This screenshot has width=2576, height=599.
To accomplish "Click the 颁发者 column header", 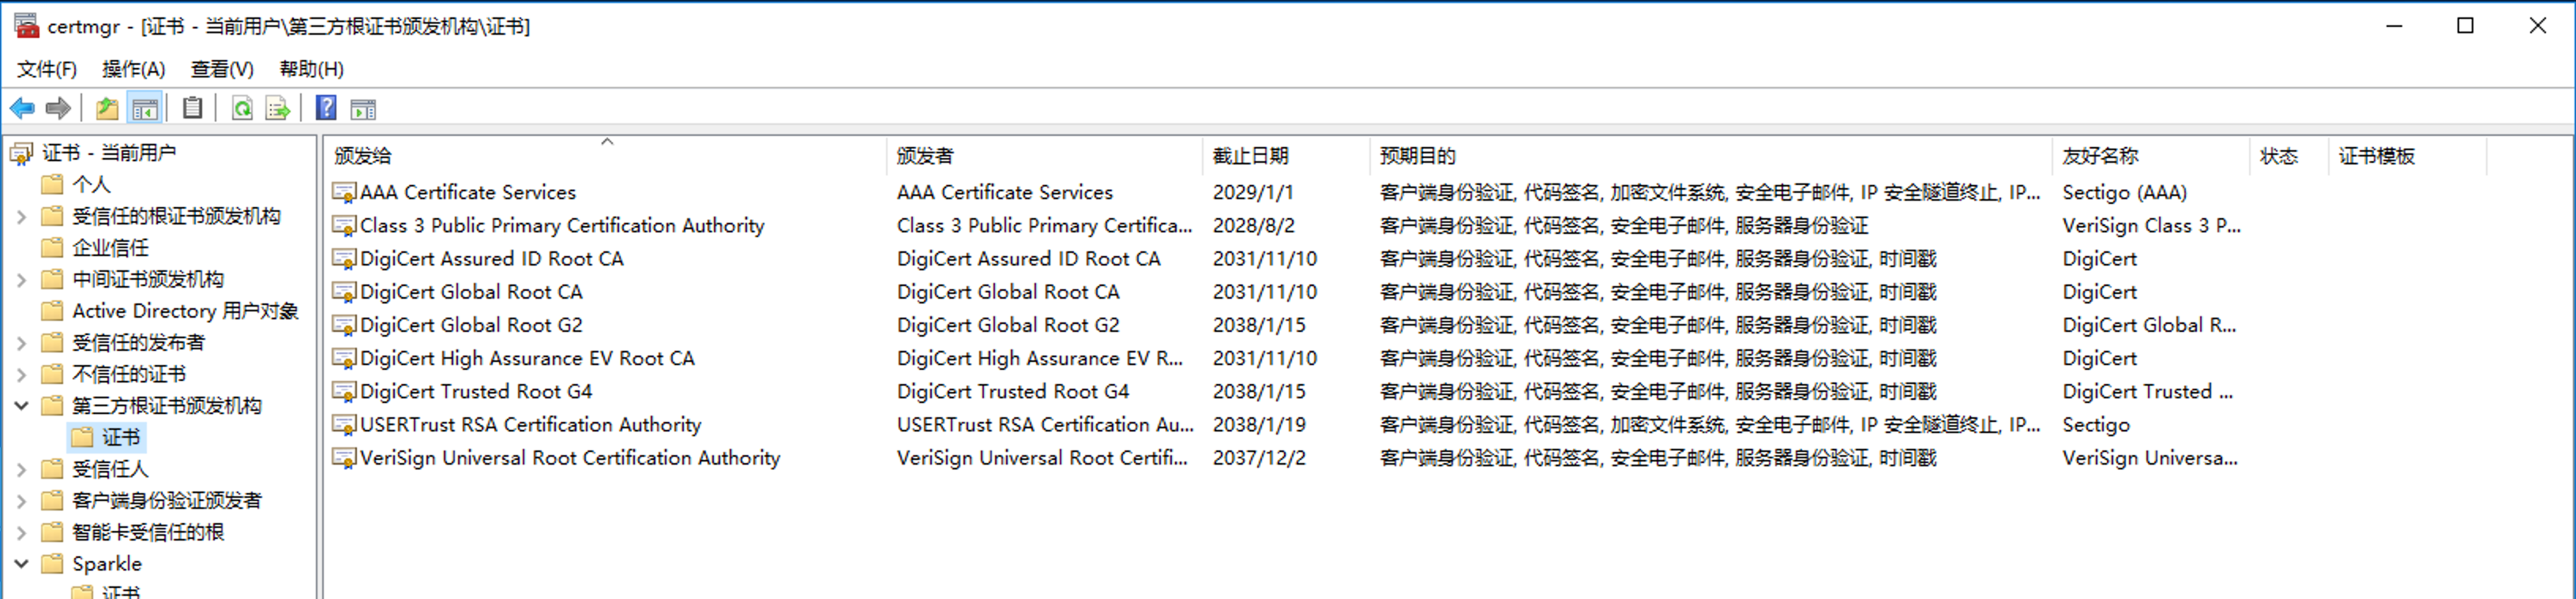I will (925, 156).
